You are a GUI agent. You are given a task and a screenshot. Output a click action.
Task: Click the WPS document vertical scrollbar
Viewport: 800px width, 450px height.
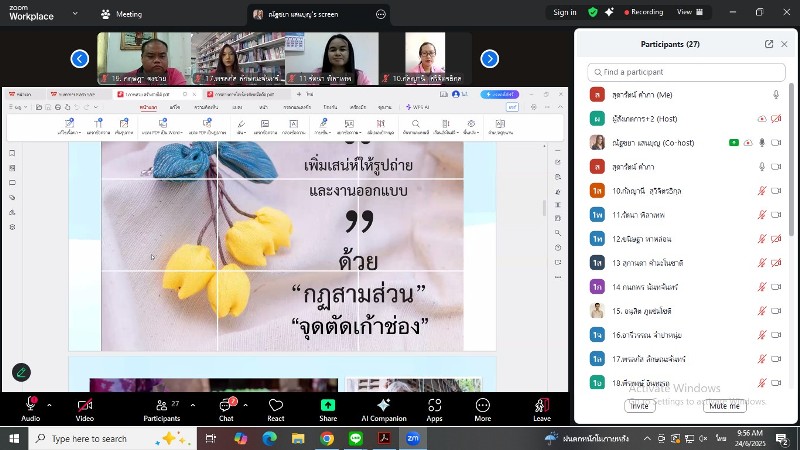pyautogui.click(x=544, y=207)
